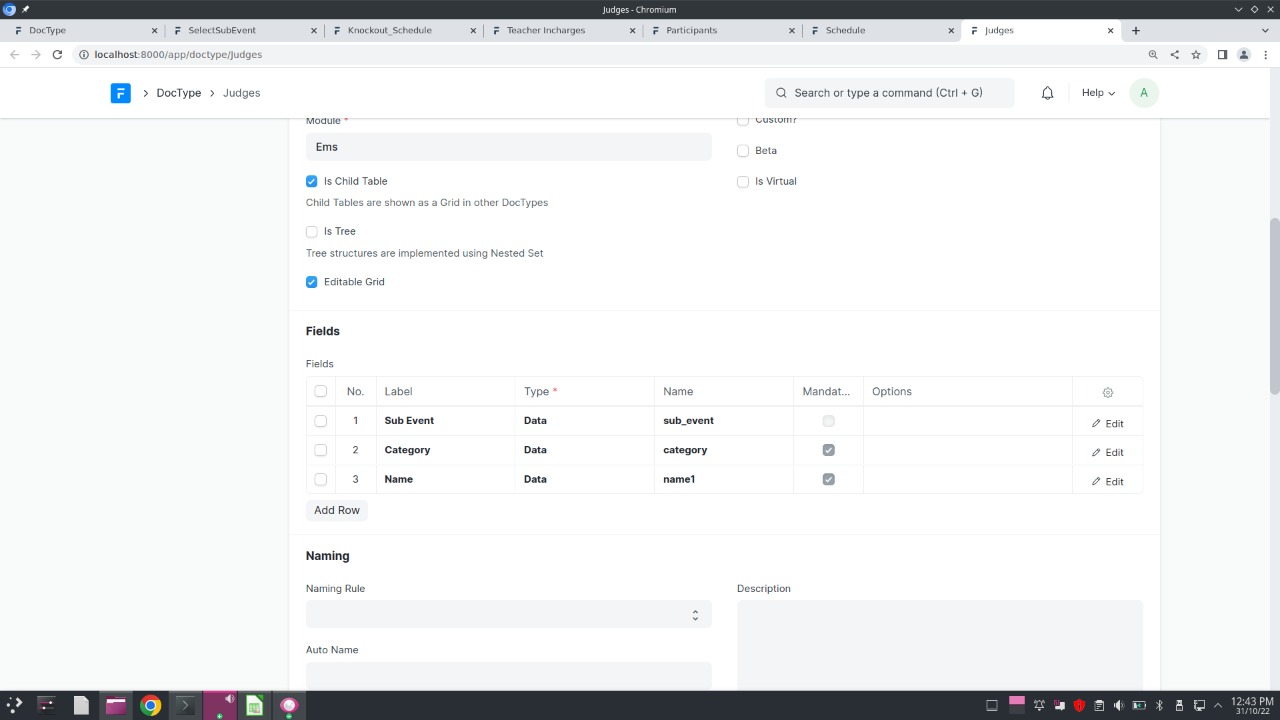Bookmark this page with star icon
The image size is (1280, 720).
pos(1195,55)
